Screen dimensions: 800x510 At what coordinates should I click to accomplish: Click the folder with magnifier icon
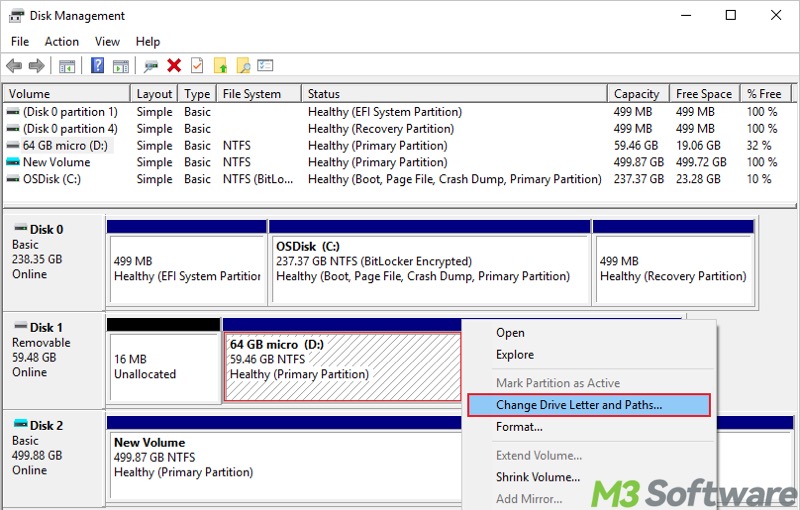pos(243,65)
